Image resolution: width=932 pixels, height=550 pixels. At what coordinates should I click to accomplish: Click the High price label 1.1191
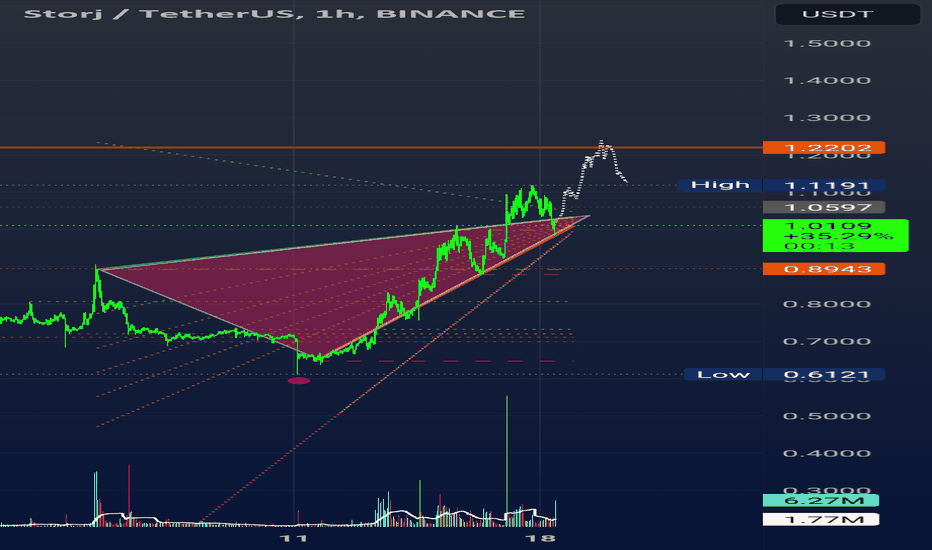point(824,186)
